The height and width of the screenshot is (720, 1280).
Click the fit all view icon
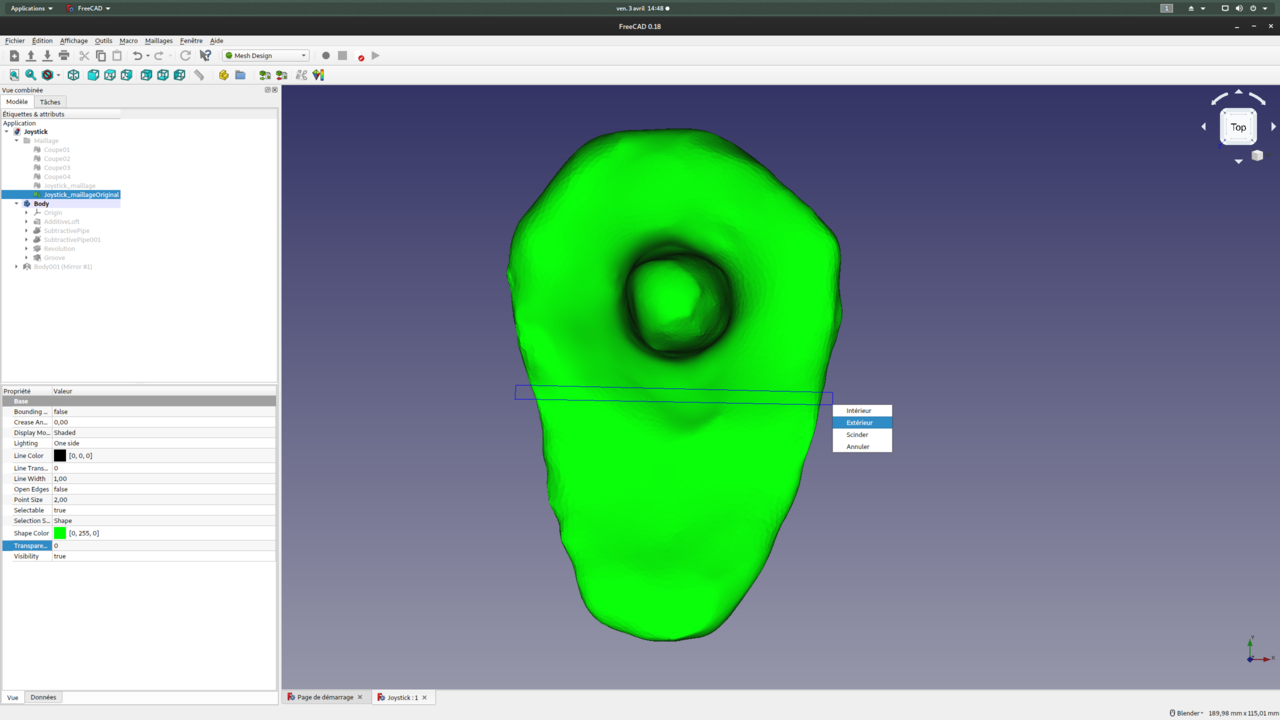(x=14, y=75)
